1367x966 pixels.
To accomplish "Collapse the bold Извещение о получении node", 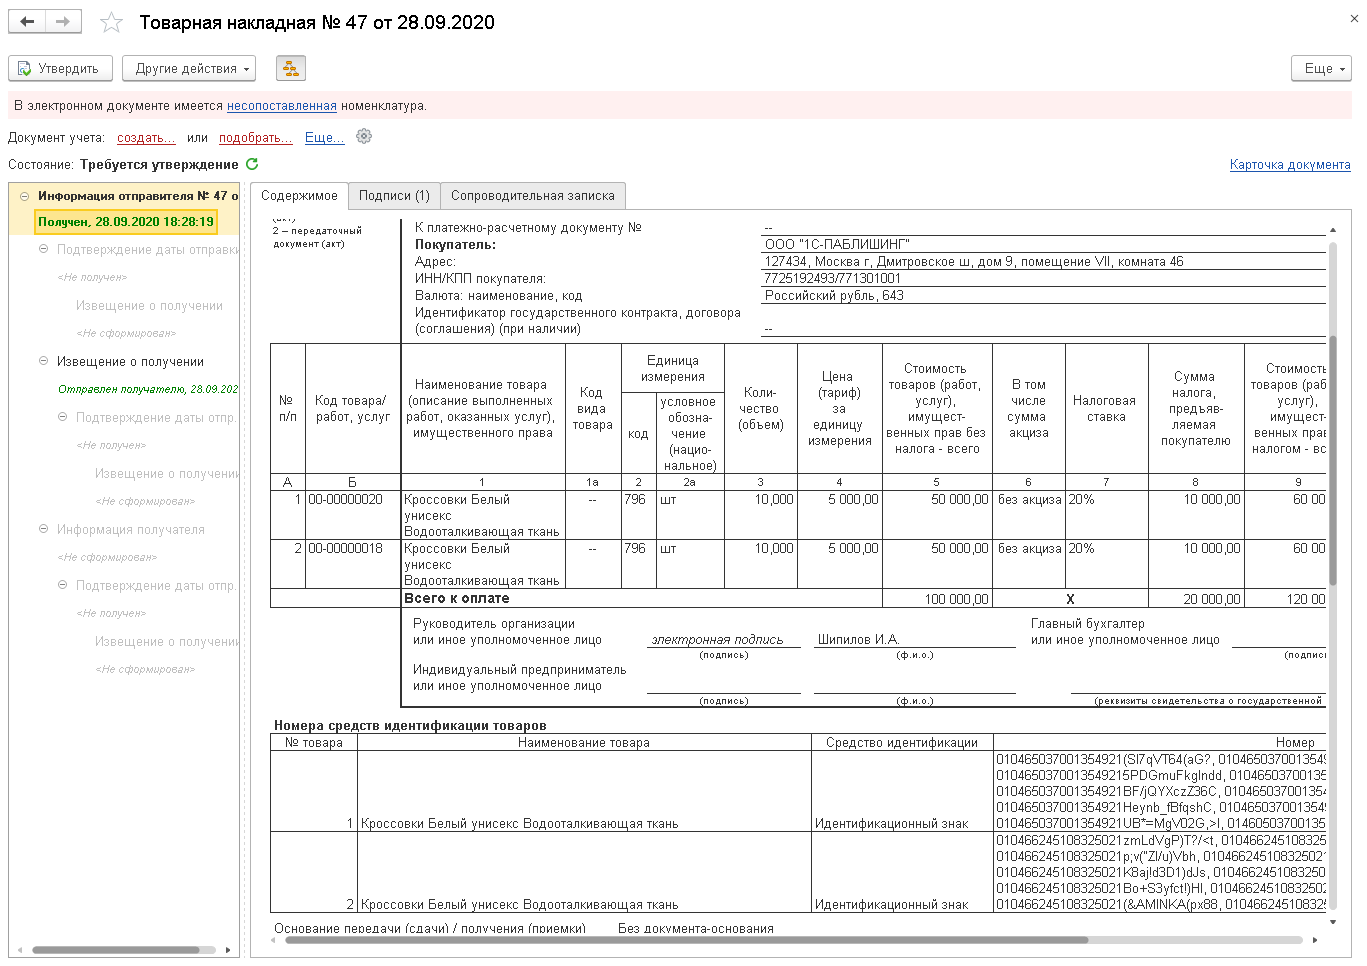I will [44, 361].
